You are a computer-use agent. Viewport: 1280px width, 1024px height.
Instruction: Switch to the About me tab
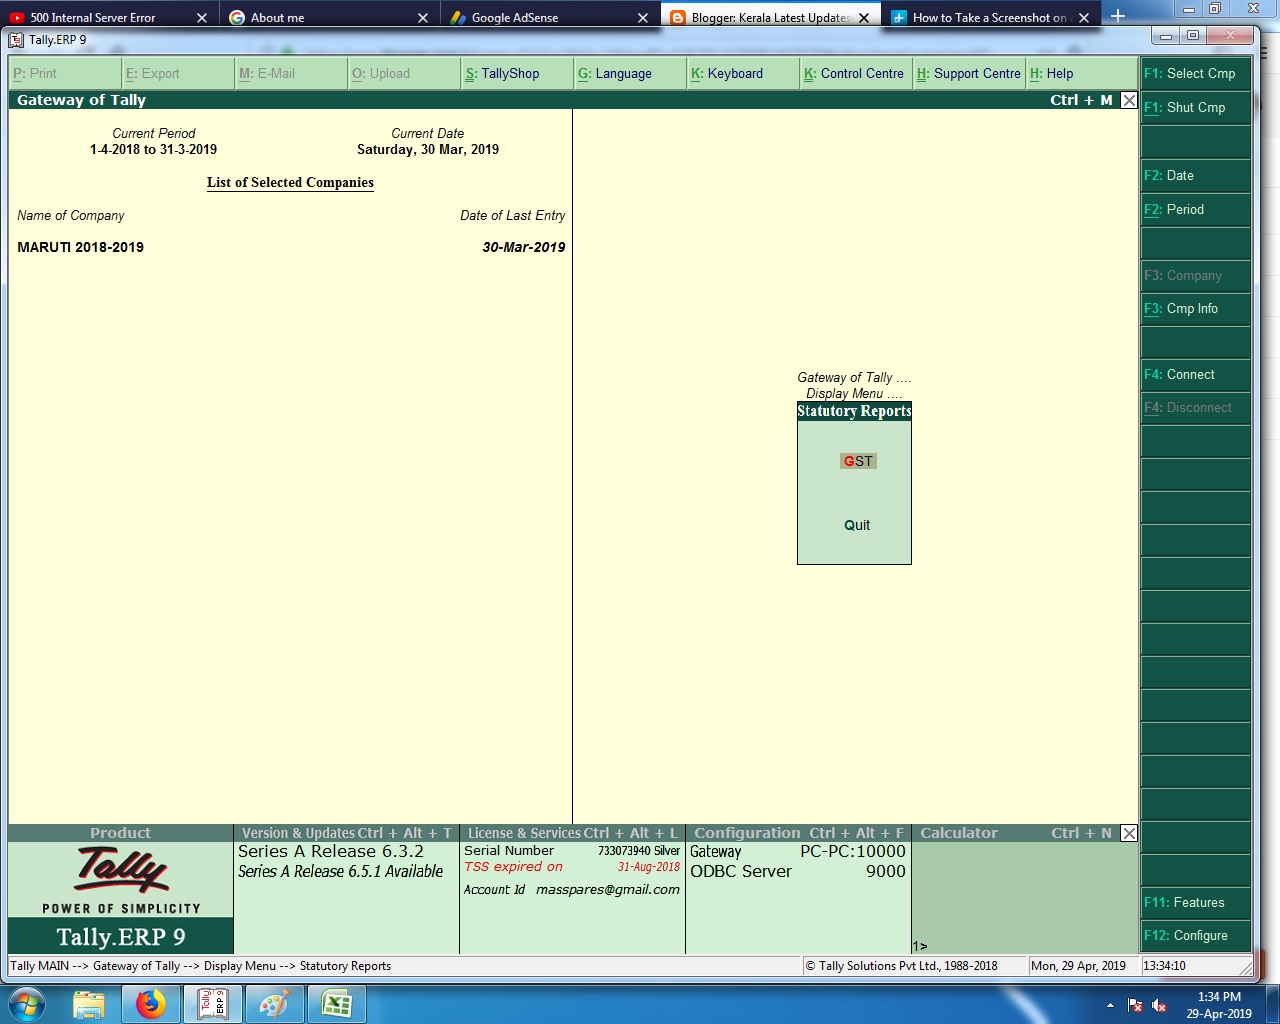(x=278, y=18)
